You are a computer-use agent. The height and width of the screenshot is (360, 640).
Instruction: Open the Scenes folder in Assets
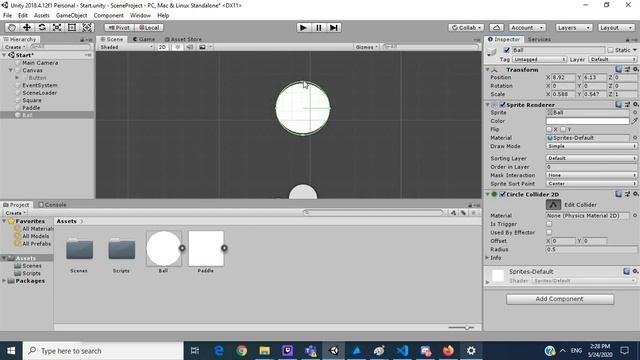coord(79,249)
